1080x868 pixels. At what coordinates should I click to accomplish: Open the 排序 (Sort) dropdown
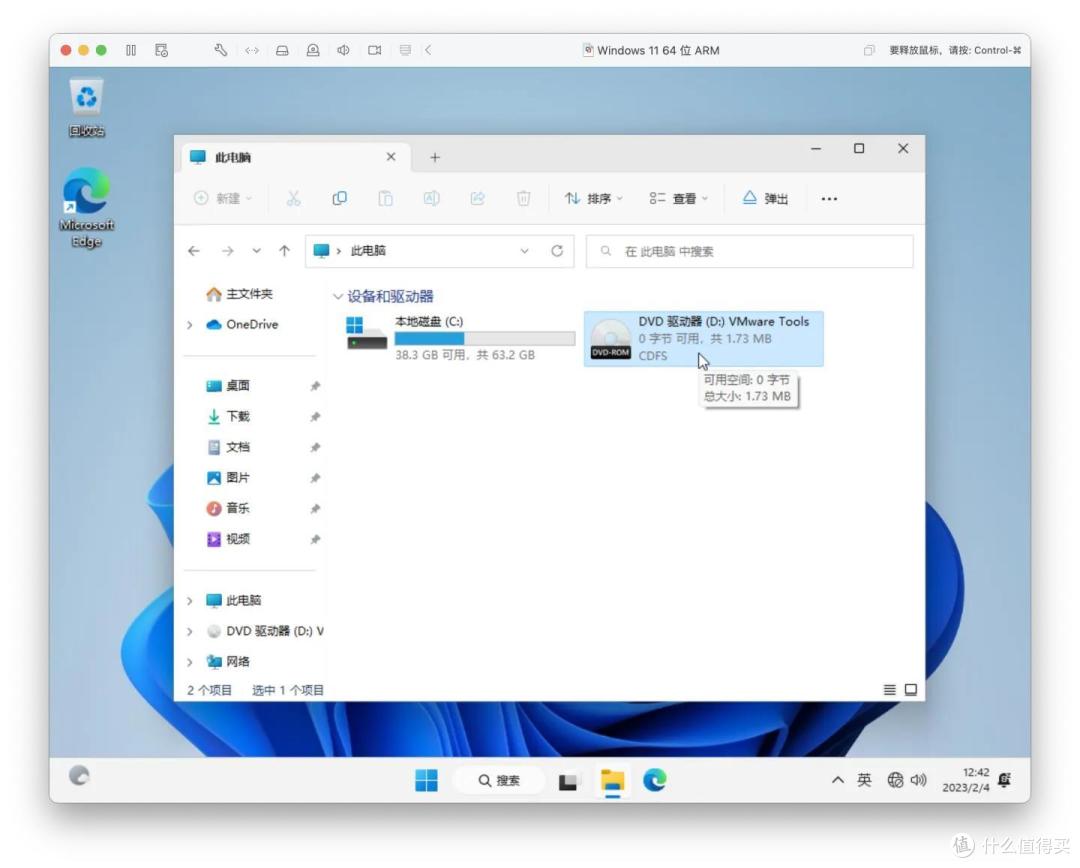[594, 198]
